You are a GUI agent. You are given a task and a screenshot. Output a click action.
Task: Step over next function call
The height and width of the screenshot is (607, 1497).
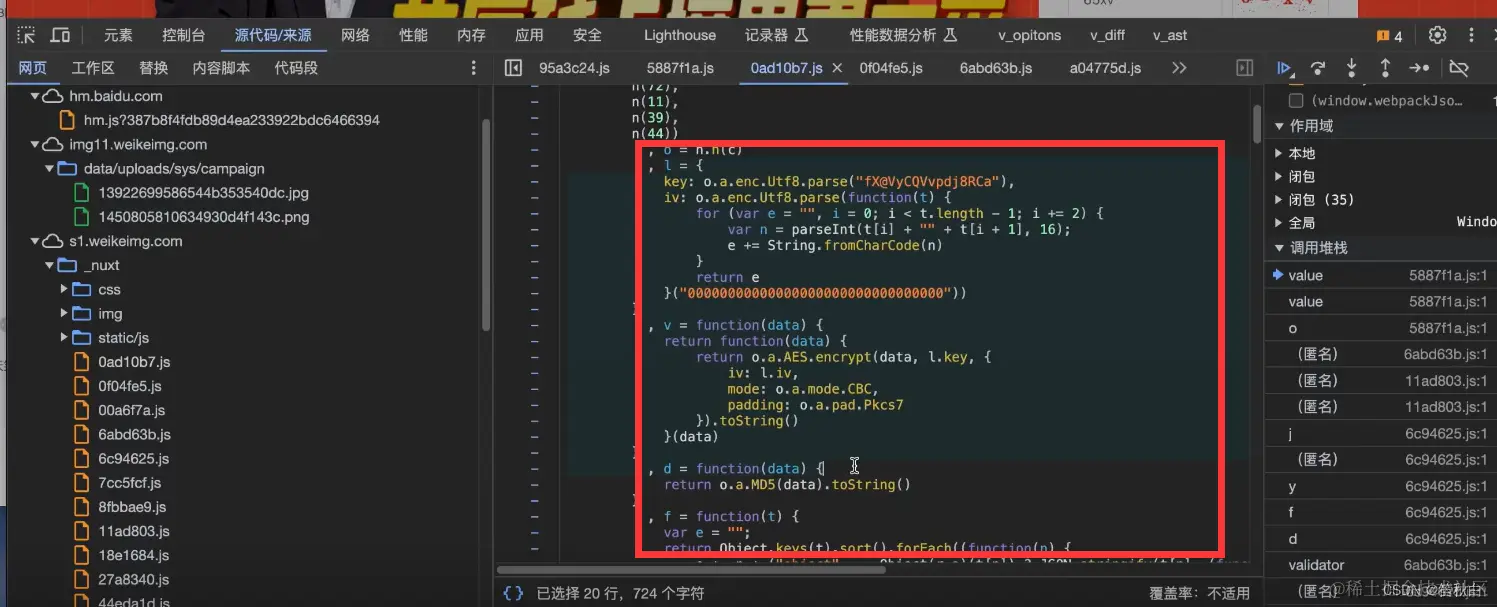pyautogui.click(x=1318, y=68)
